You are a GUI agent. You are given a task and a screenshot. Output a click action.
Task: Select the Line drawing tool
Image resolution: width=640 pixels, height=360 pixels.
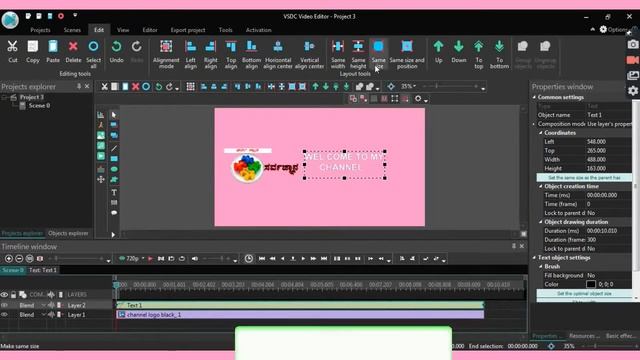114,148
